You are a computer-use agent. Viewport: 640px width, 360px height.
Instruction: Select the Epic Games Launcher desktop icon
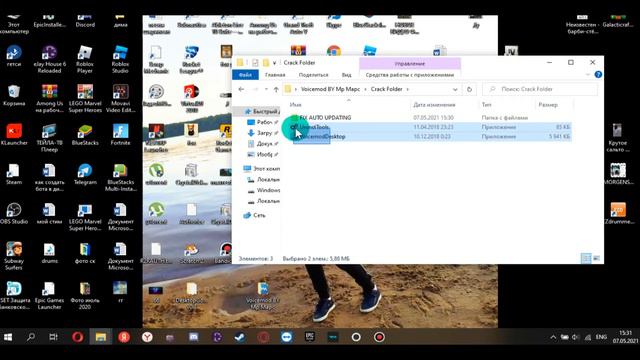[x=49, y=296]
